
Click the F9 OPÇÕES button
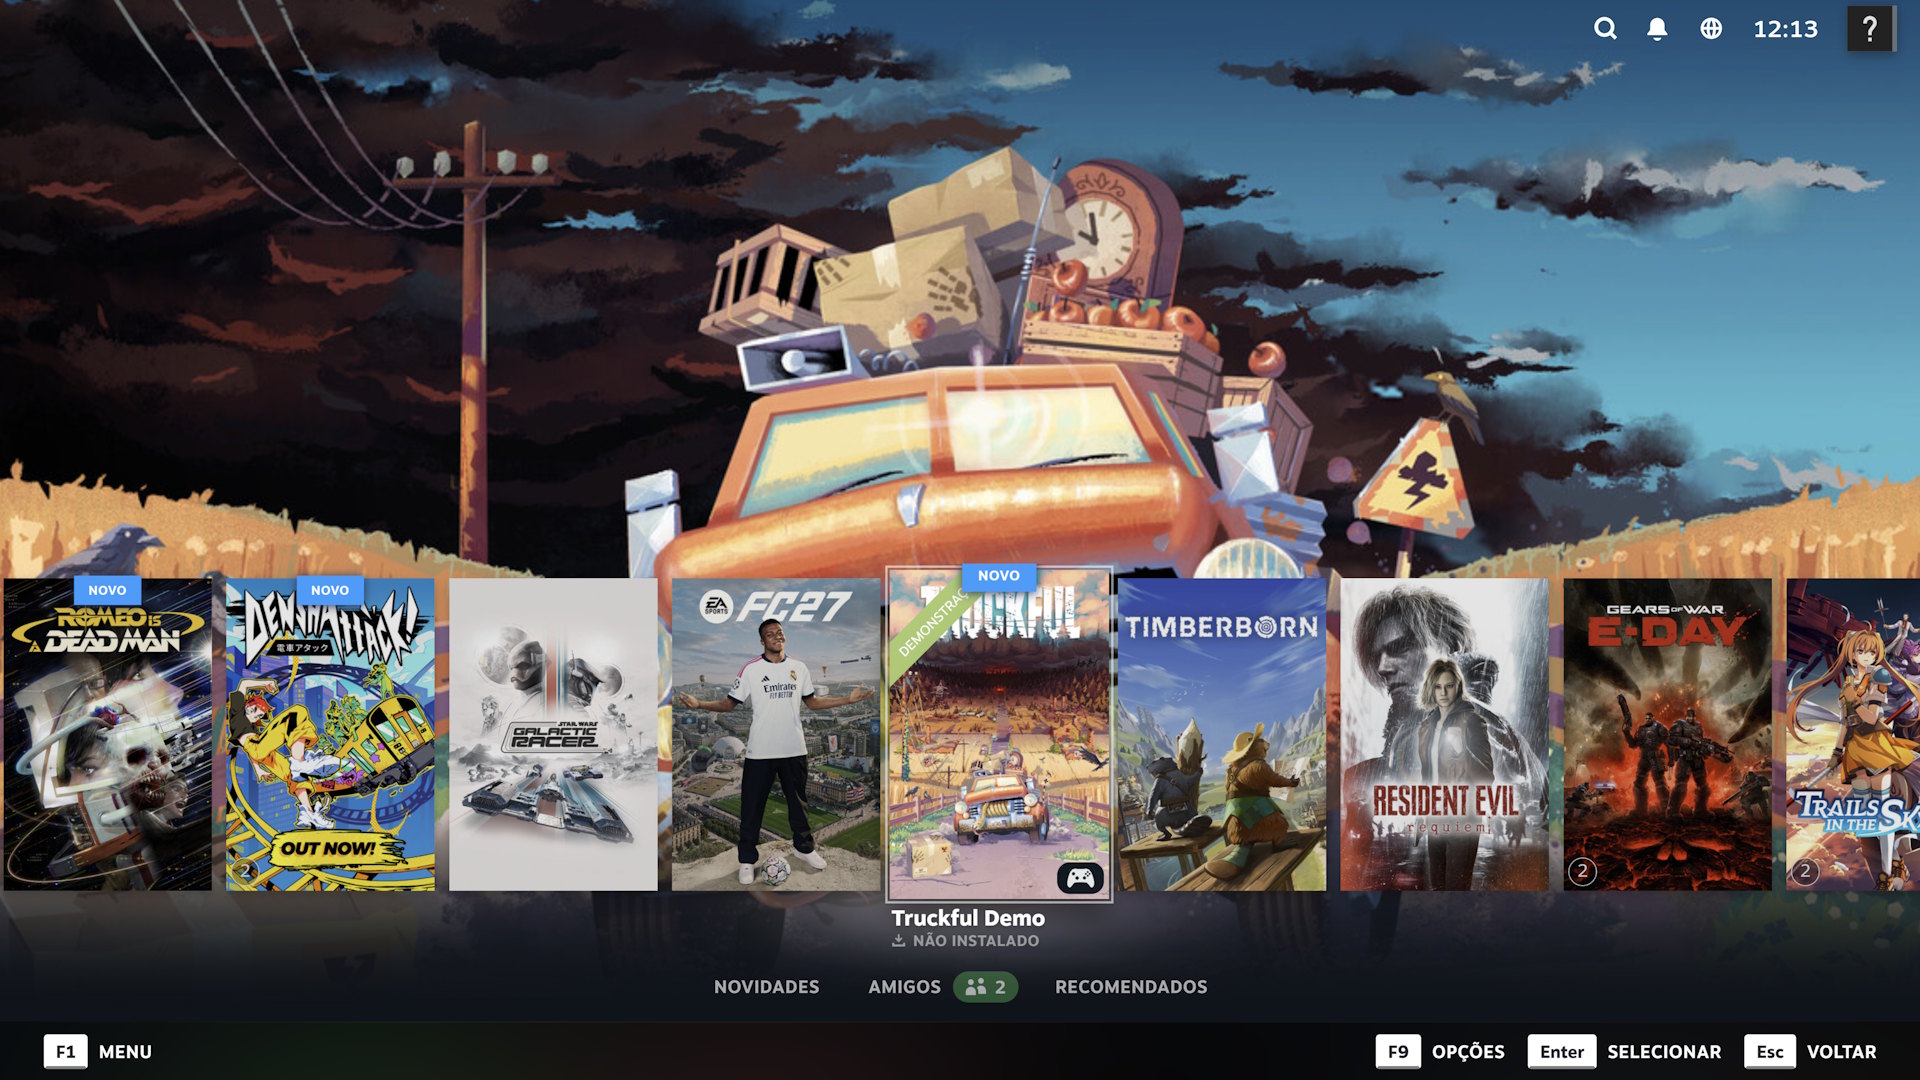pos(1440,1052)
